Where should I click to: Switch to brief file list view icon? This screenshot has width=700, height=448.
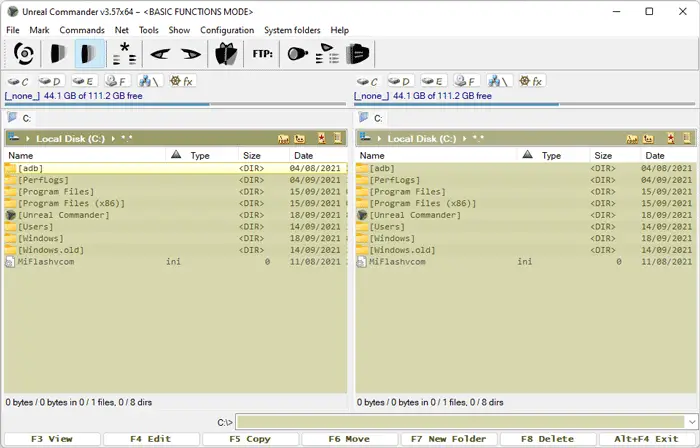click(x=58, y=54)
